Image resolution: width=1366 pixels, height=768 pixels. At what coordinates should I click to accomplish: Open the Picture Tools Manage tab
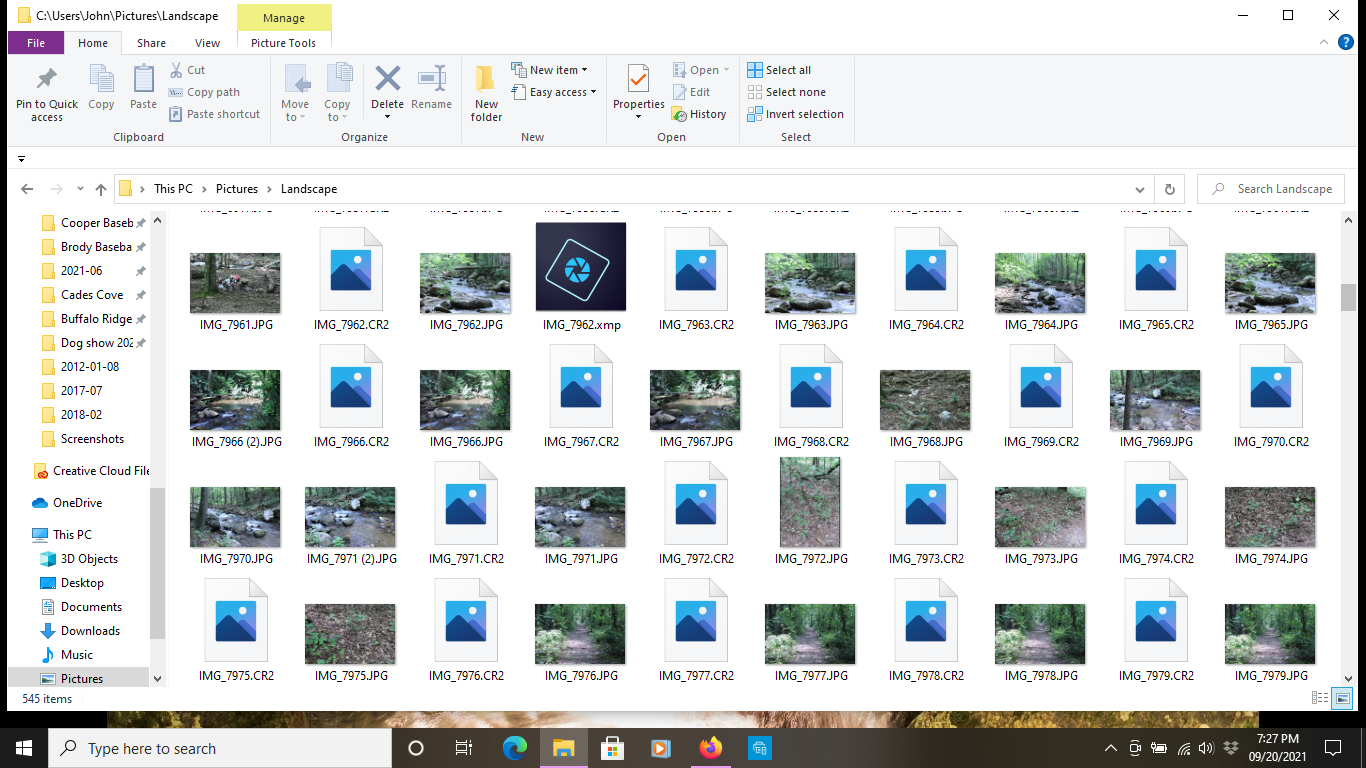pyautogui.click(x=284, y=18)
